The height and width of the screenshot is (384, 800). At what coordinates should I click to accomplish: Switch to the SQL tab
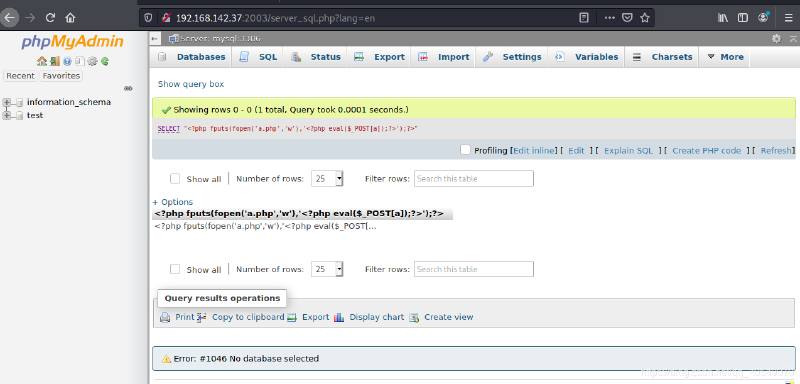point(258,57)
